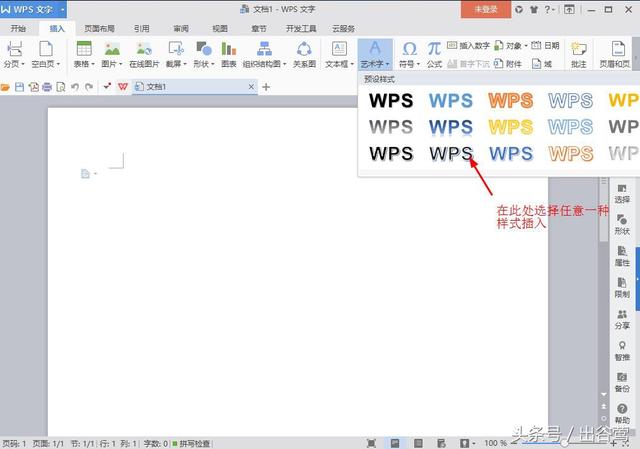The image size is (640, 449).
Task: Insert a 批注 comment
Action: 579,54
